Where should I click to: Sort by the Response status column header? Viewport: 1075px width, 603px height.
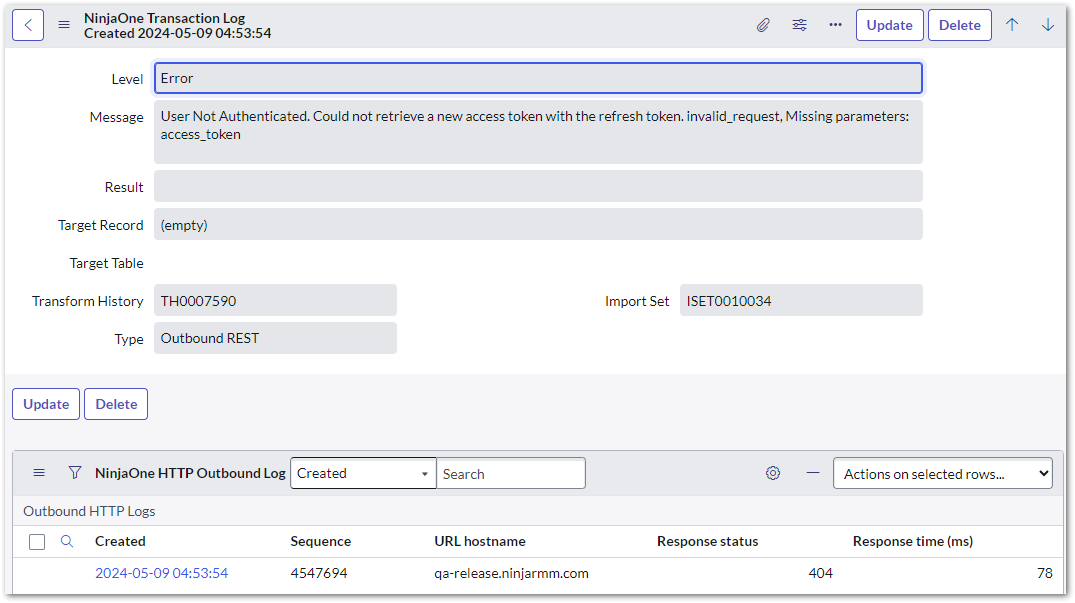coord(707,541)
